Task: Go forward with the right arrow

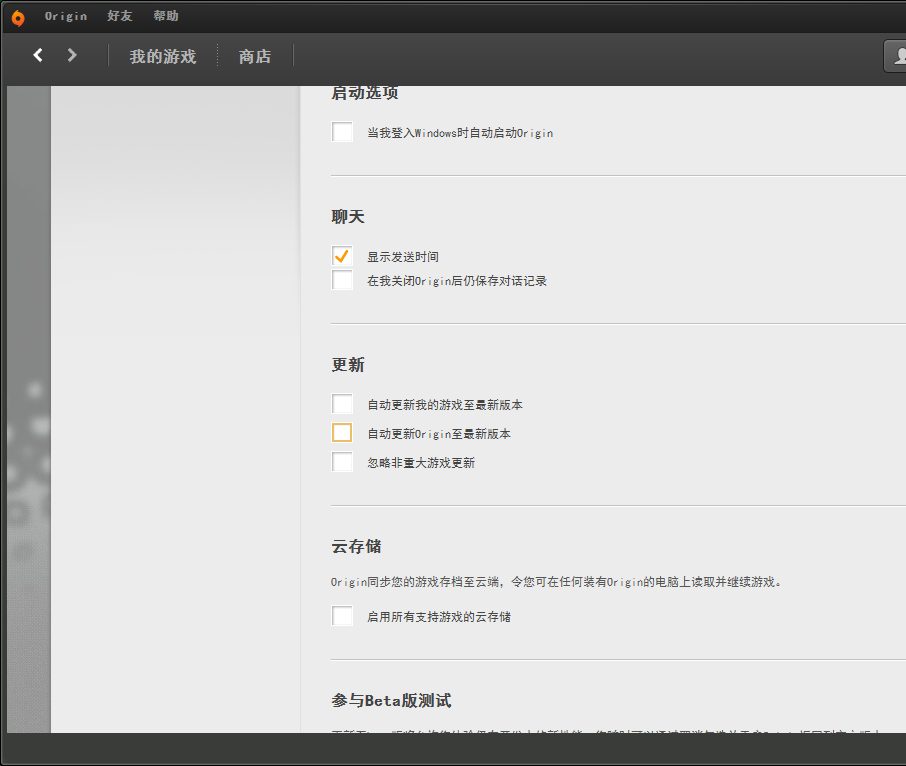Action: [x=72, y=55]
